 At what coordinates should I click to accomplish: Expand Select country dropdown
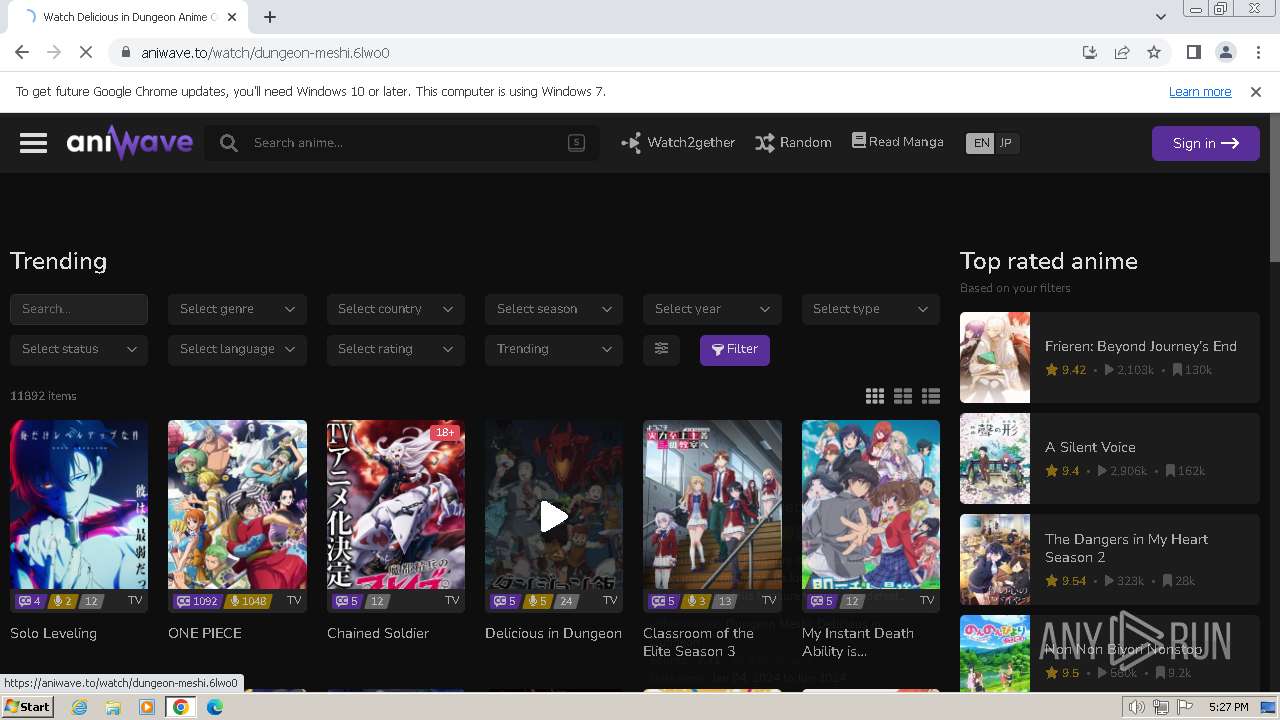click(x=395, y=309)
